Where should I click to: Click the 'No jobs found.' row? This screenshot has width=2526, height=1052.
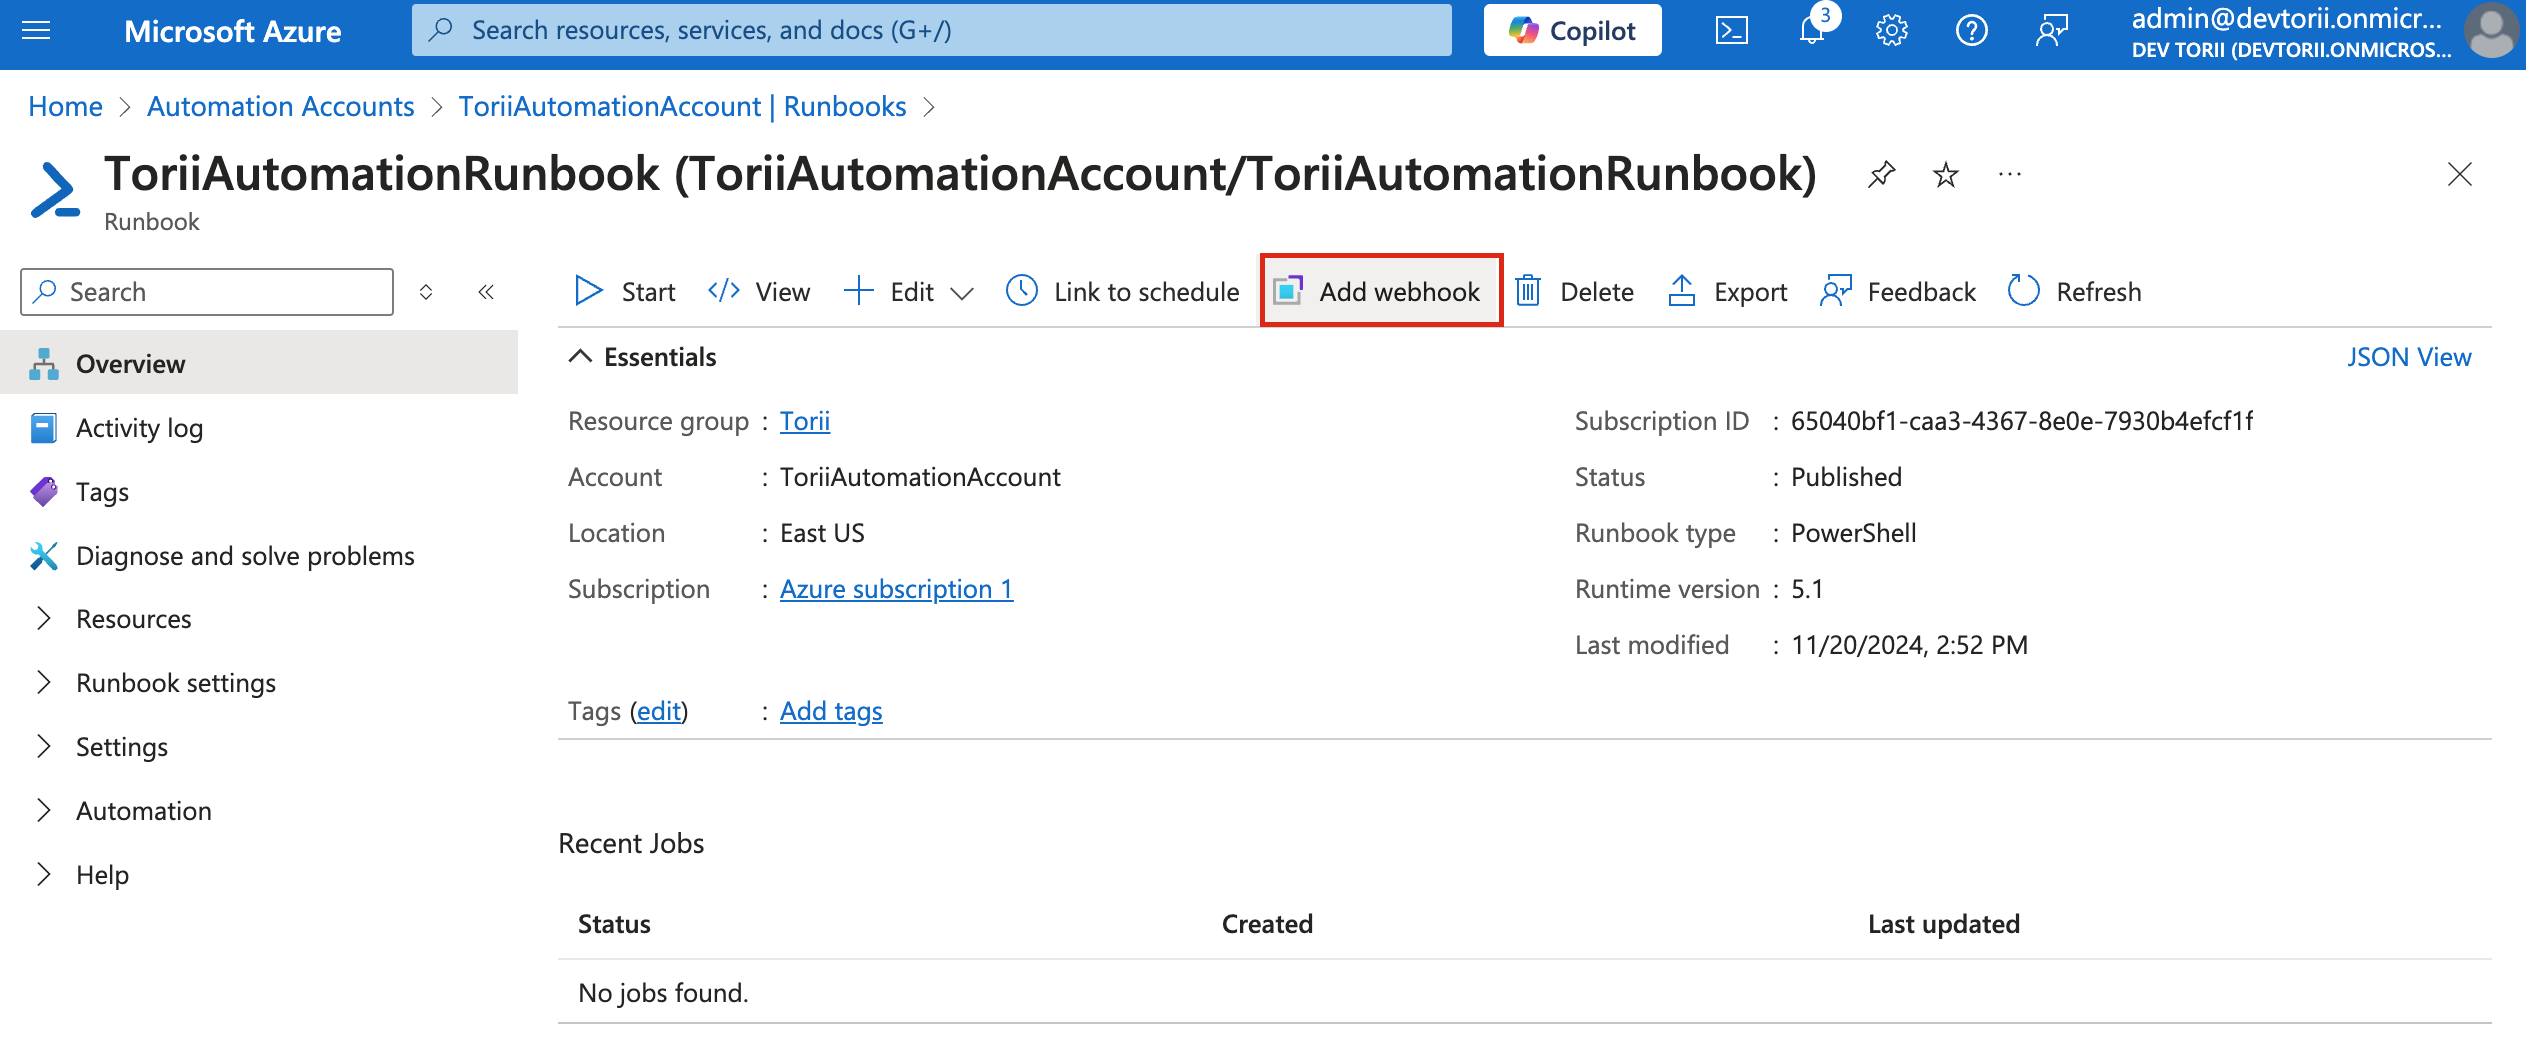[x=1524, y=993]
